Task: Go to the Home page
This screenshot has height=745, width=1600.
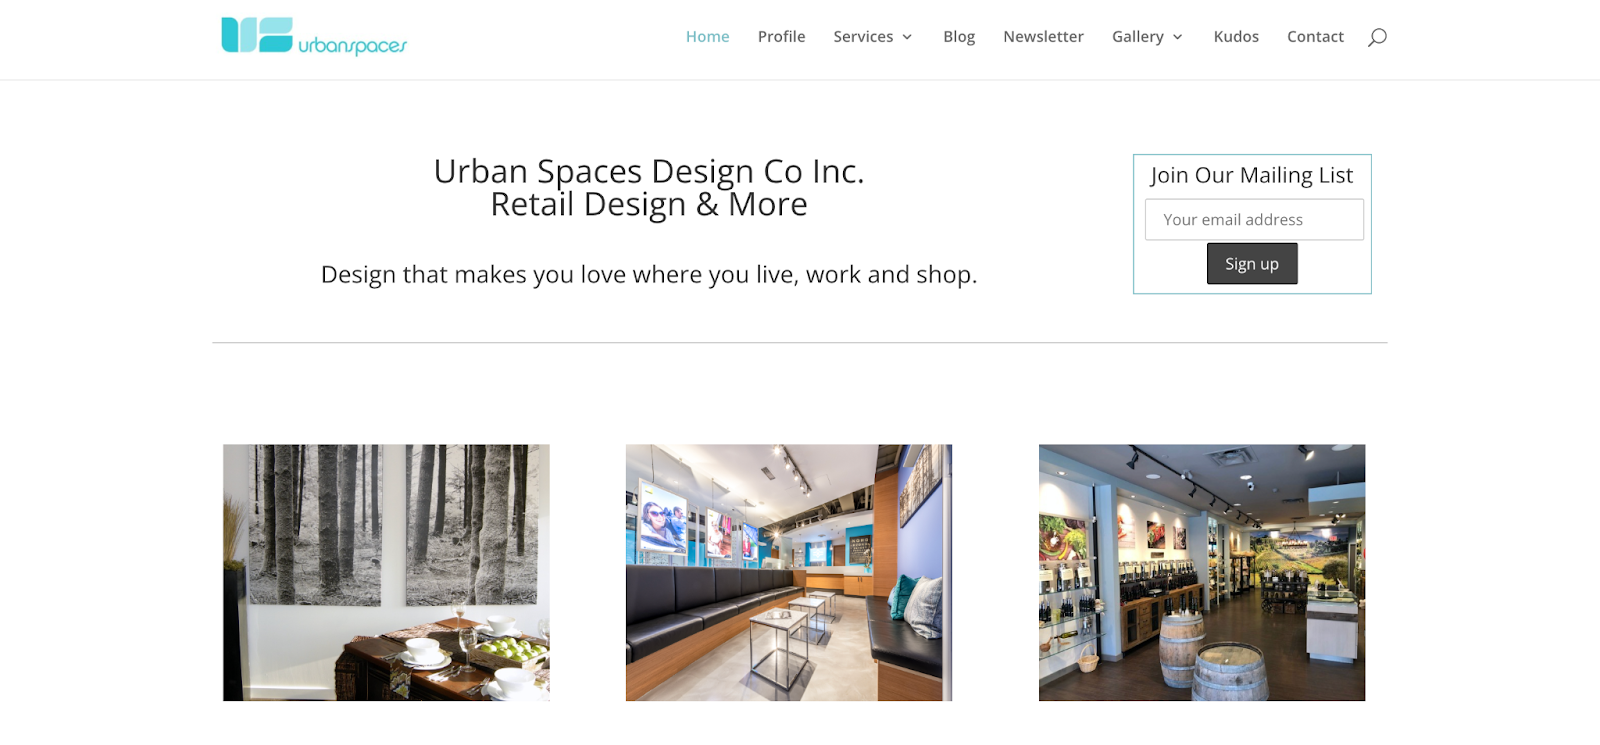Action: point(707,36)
